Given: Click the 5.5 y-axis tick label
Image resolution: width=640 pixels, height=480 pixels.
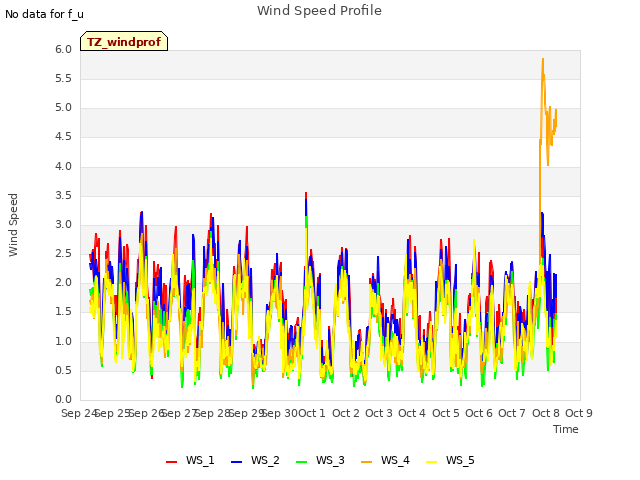Looking at the screenshot, I should pos(63,79).
